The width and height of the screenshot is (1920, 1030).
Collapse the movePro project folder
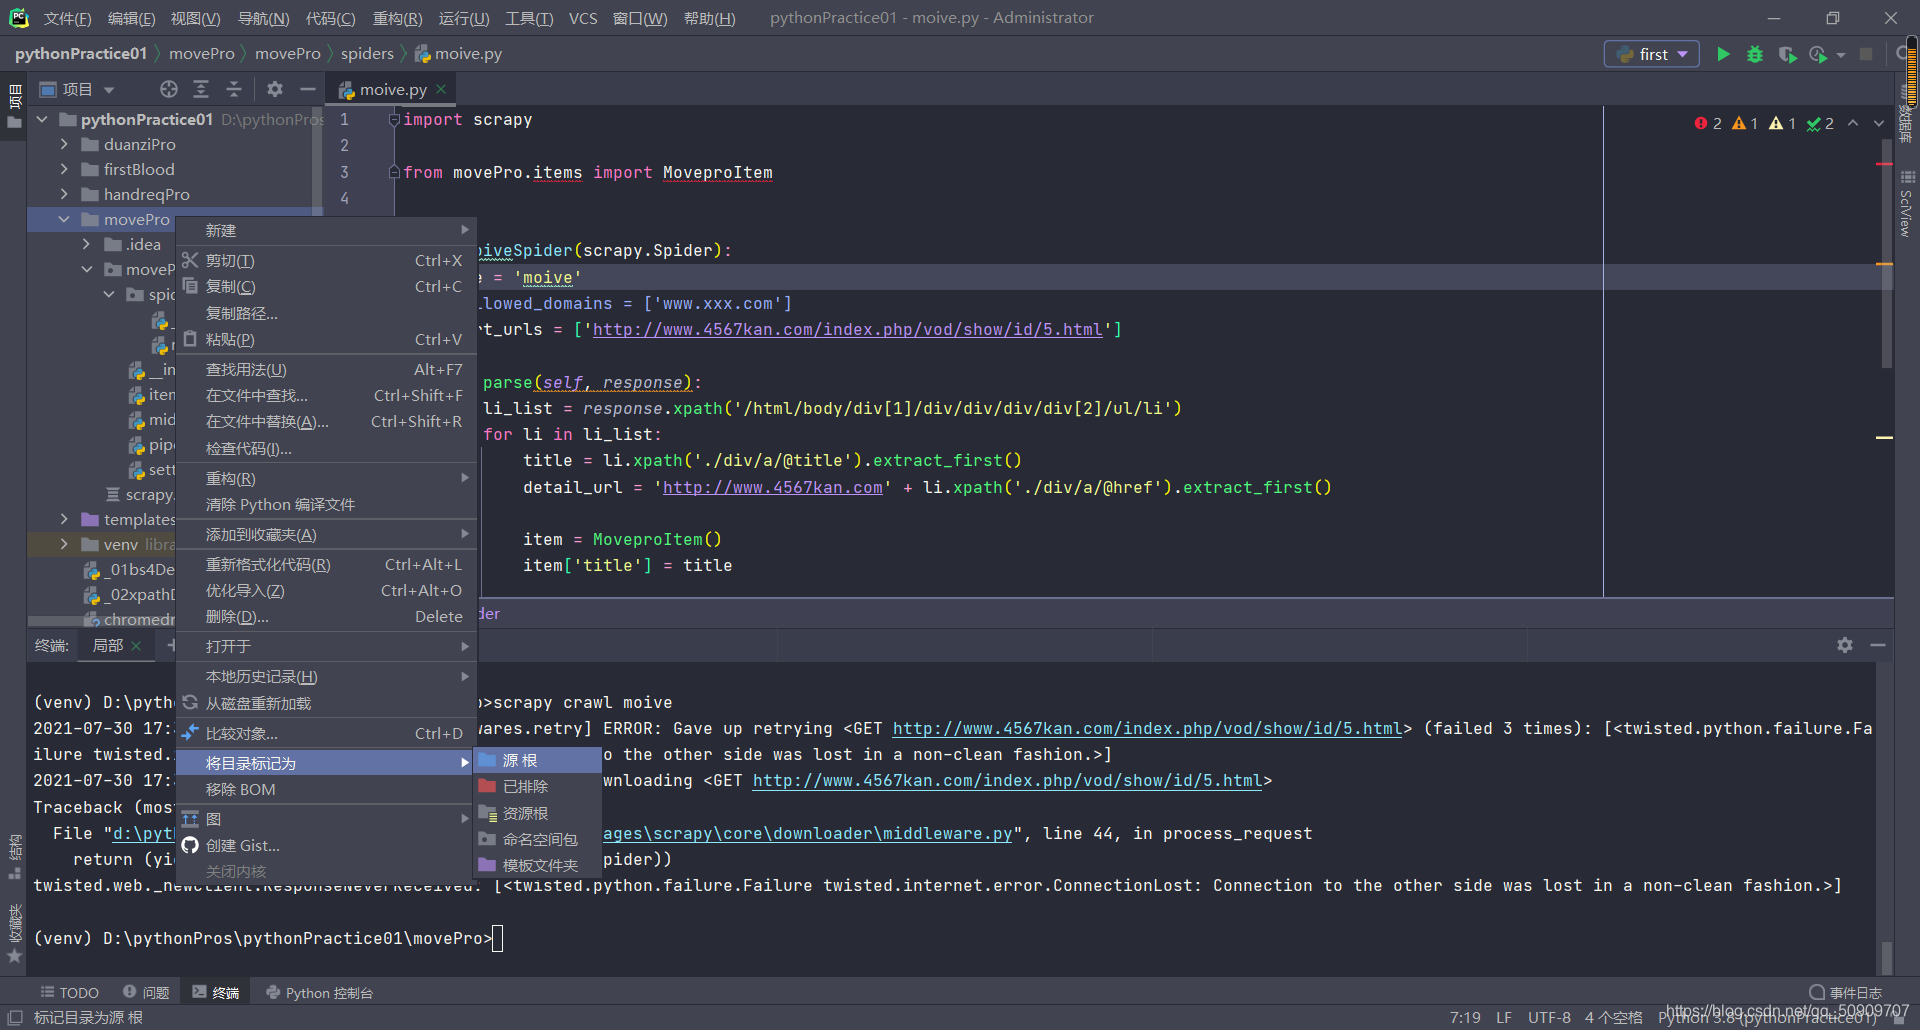(63, 219)
